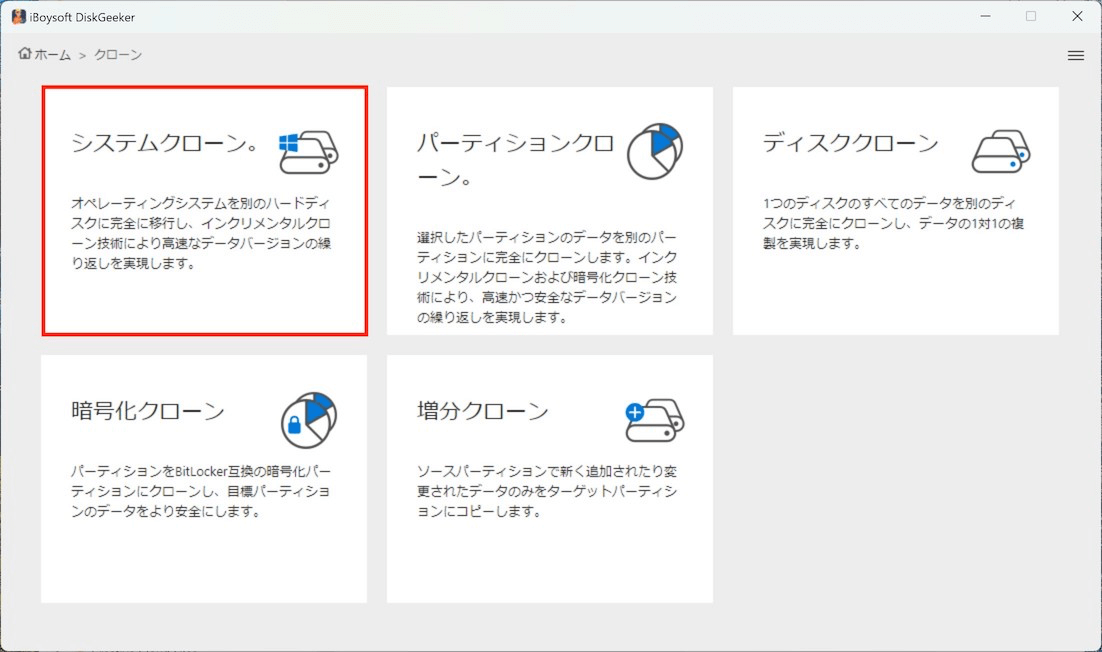Click the Encrypted Clone padlock pie icon
Screen dimensions: 1102x652
click(309, 420)
